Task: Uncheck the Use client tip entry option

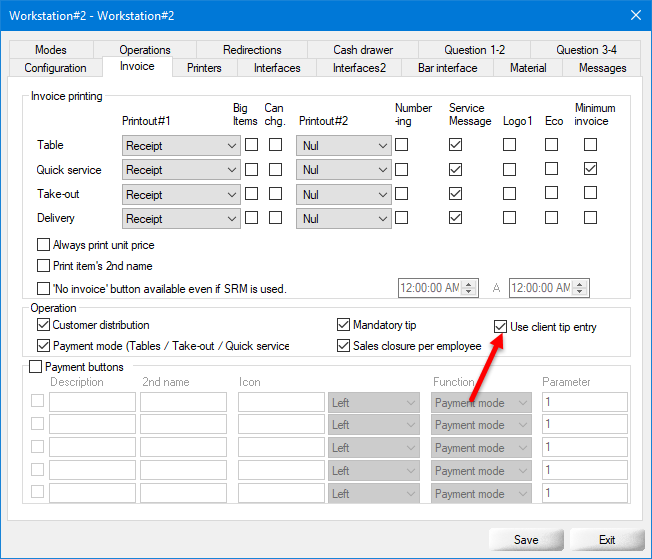Action: [501, 327]
